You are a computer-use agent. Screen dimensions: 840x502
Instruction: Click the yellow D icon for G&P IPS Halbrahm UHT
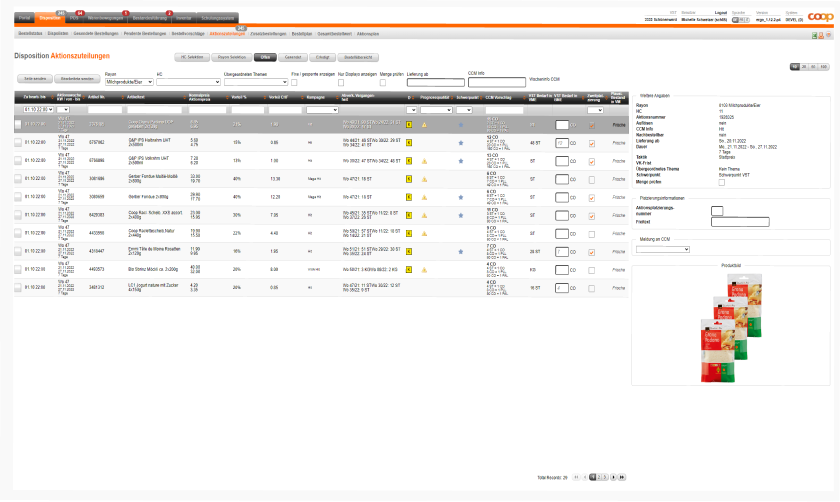pos(409,143)
